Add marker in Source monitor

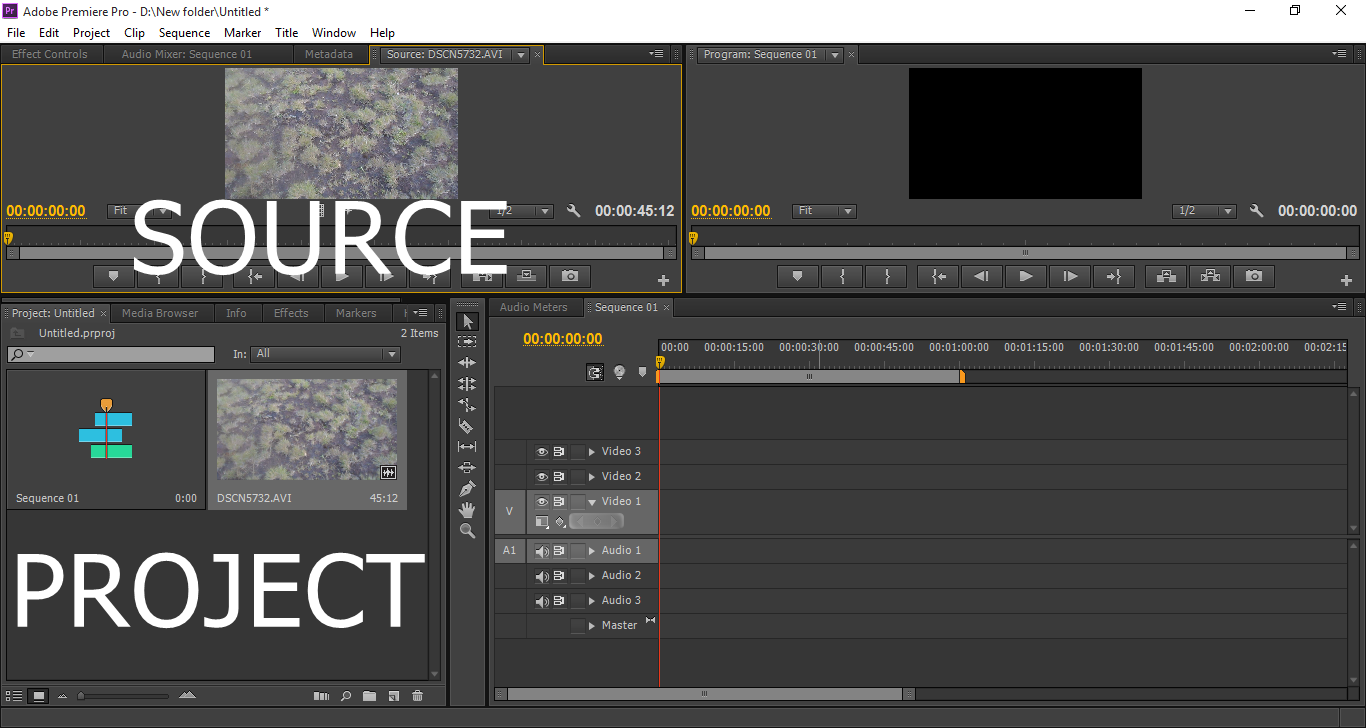tap(113, 276)
